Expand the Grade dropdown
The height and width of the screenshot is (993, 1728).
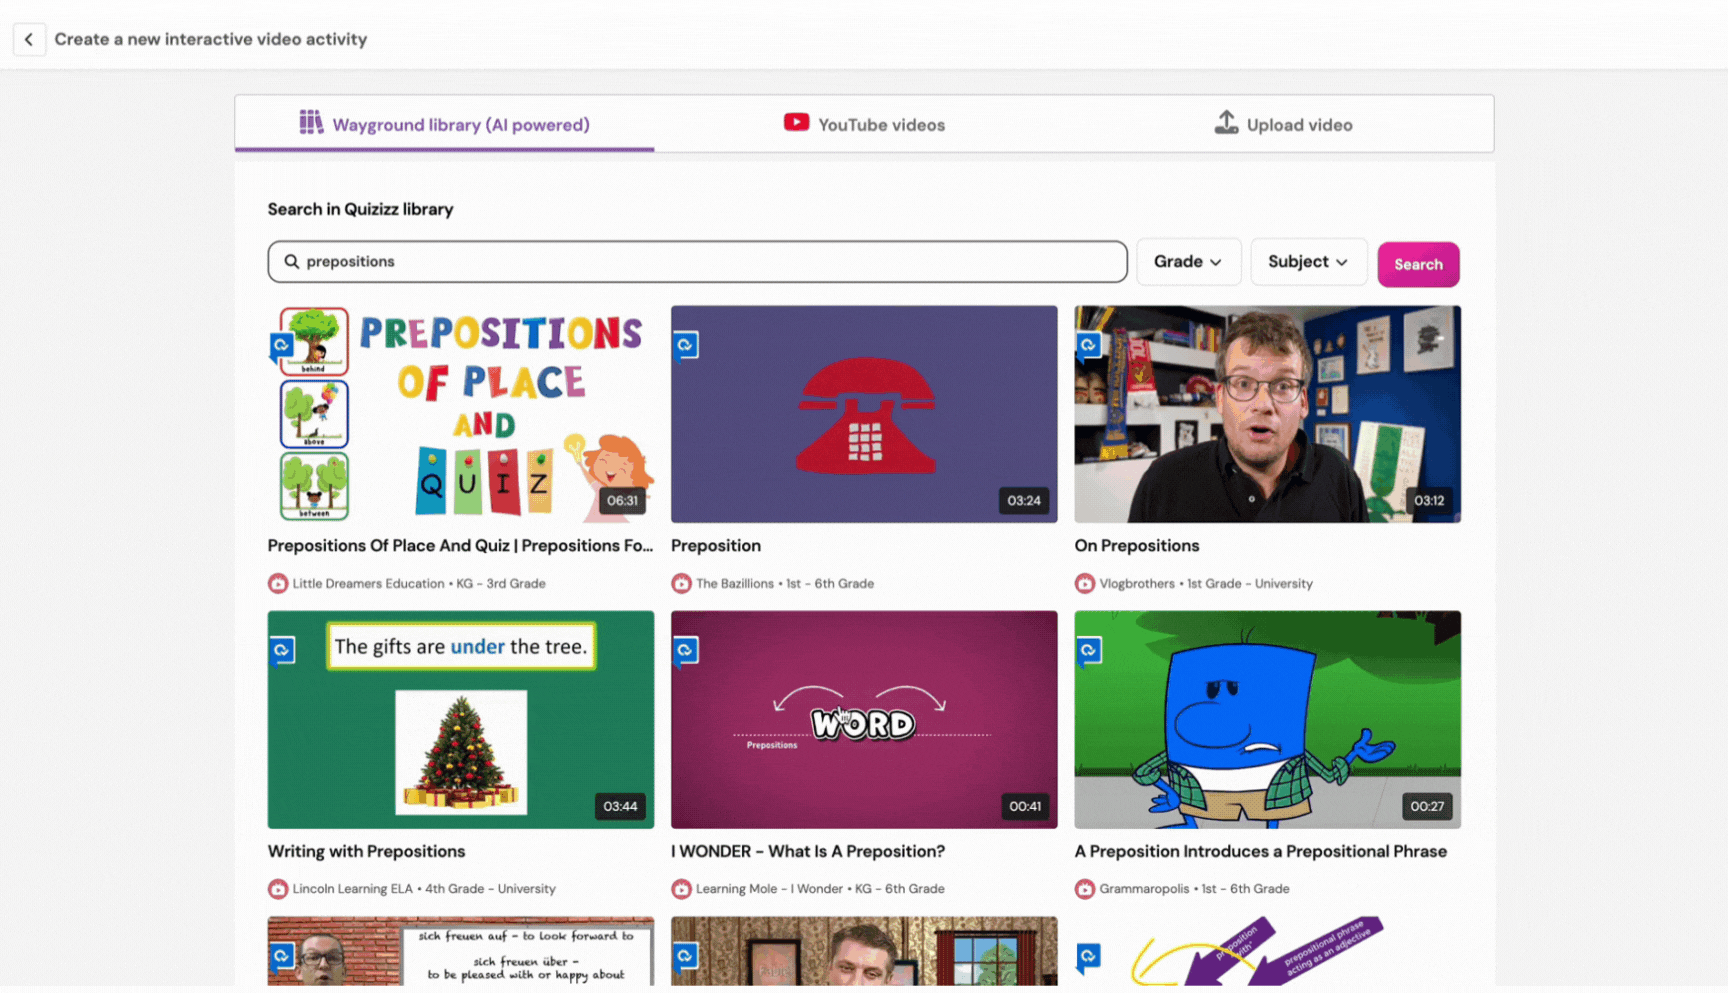(1188, 261)
